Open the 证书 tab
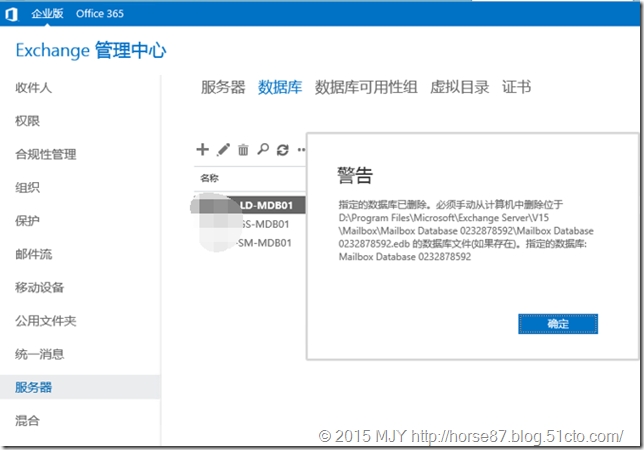 [x=516, y=87]
